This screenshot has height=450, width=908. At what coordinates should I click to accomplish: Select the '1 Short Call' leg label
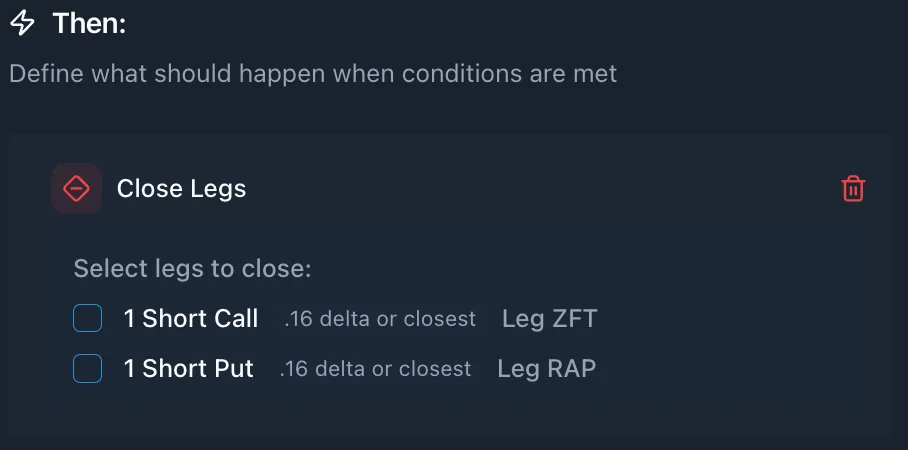tap(190, 319)
